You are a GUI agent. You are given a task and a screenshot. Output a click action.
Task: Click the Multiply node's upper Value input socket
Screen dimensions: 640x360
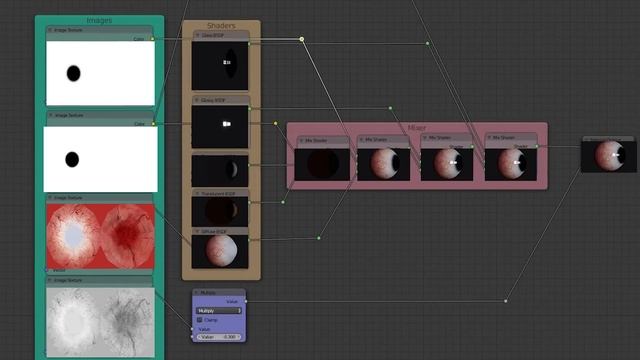pos(192,329)
